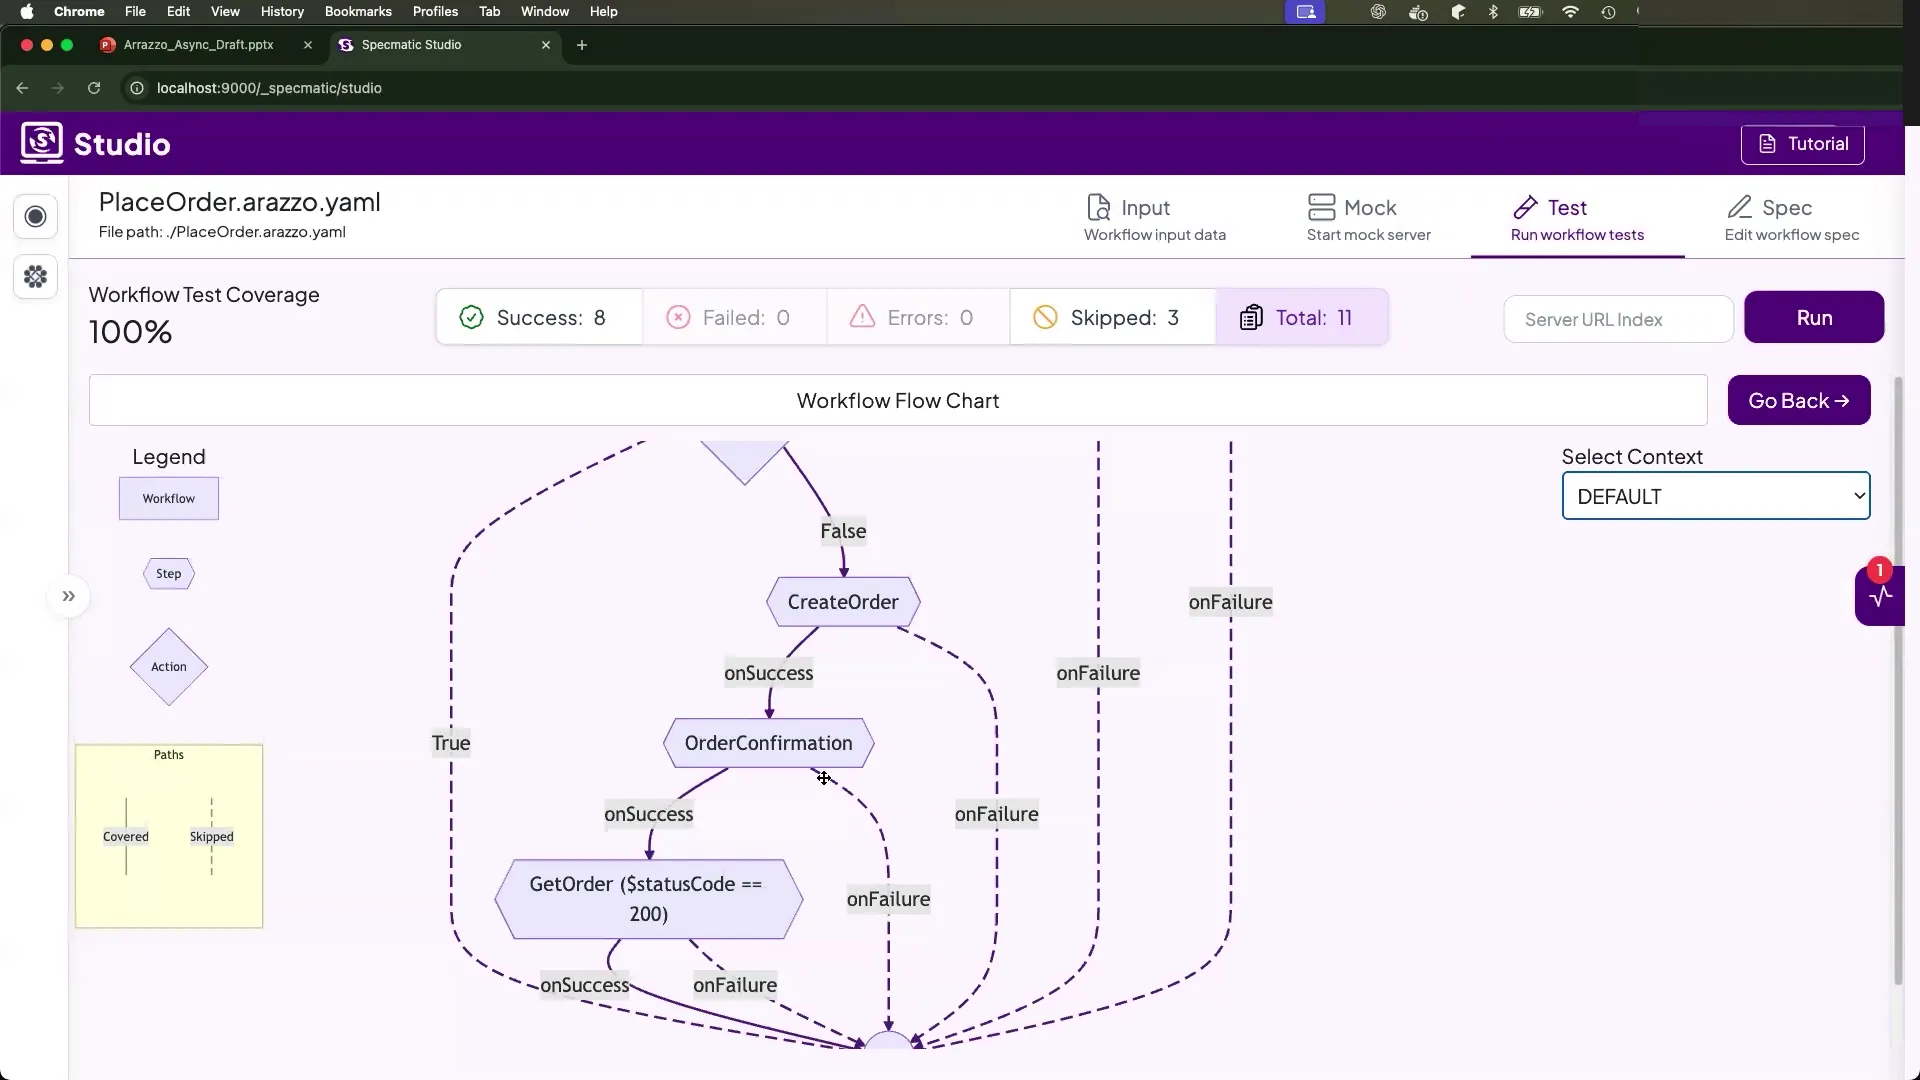The height and width of the screenshot is (1080, 1920).
Task: Click battery icon in menu bar
Action: (1530, 12)
